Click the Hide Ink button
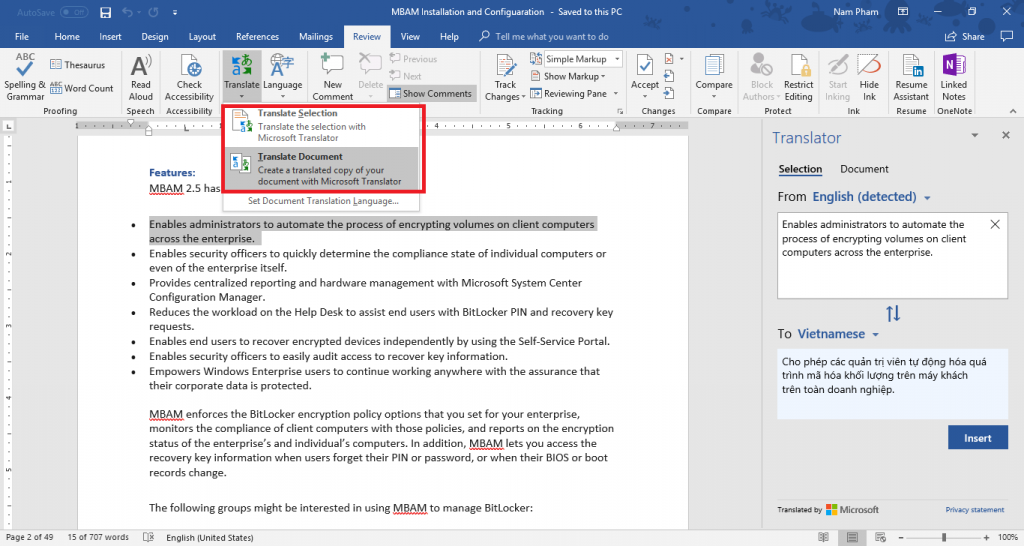This screenshot has width=1024, height=546. [x=869, y=77]
